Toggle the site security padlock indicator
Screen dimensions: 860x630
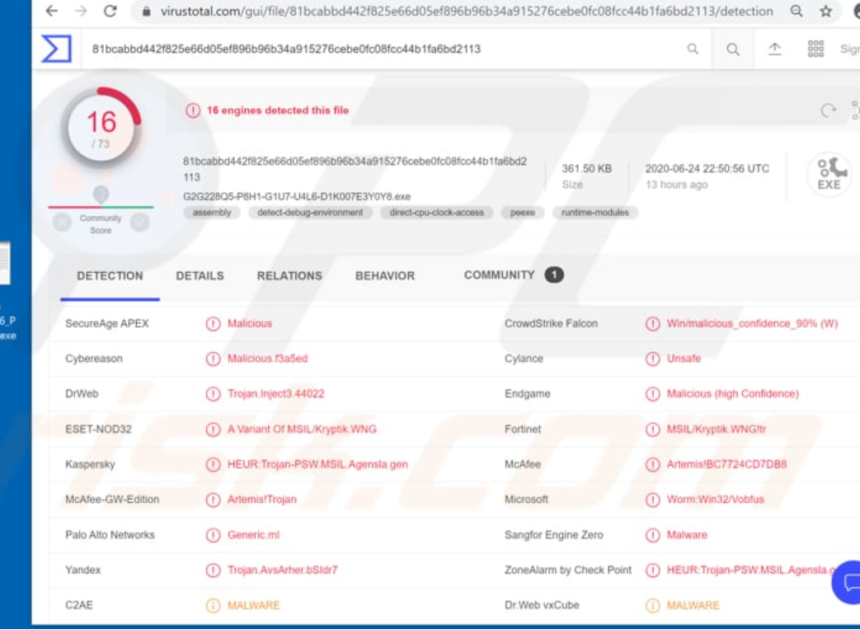coord(147,12)
